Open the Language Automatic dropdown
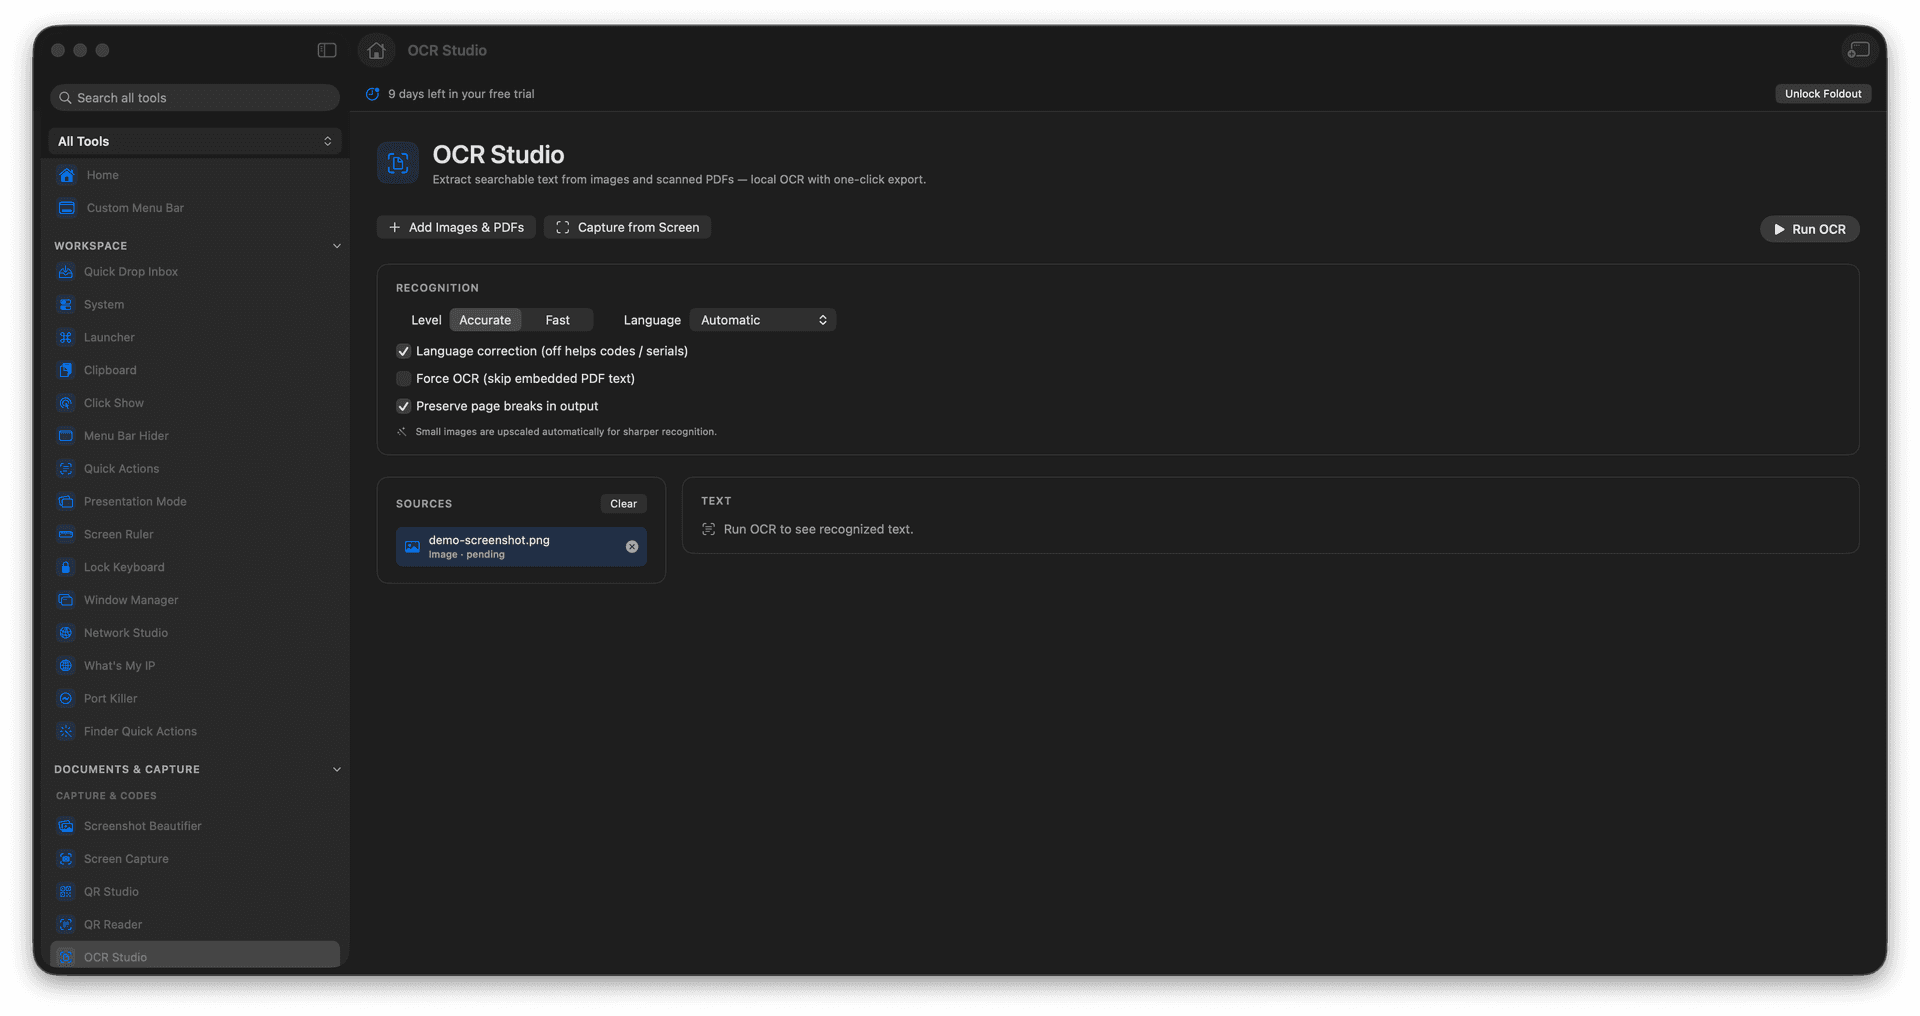The width and height of the screenshot is (1920, 1016). coord(763,320)
